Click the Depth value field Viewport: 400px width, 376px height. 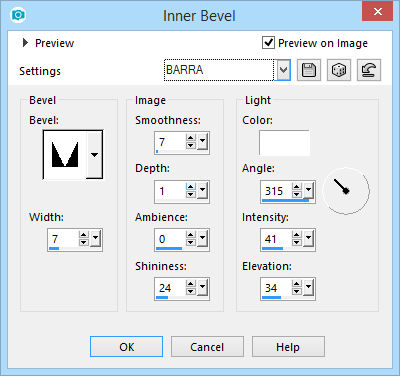171,191
